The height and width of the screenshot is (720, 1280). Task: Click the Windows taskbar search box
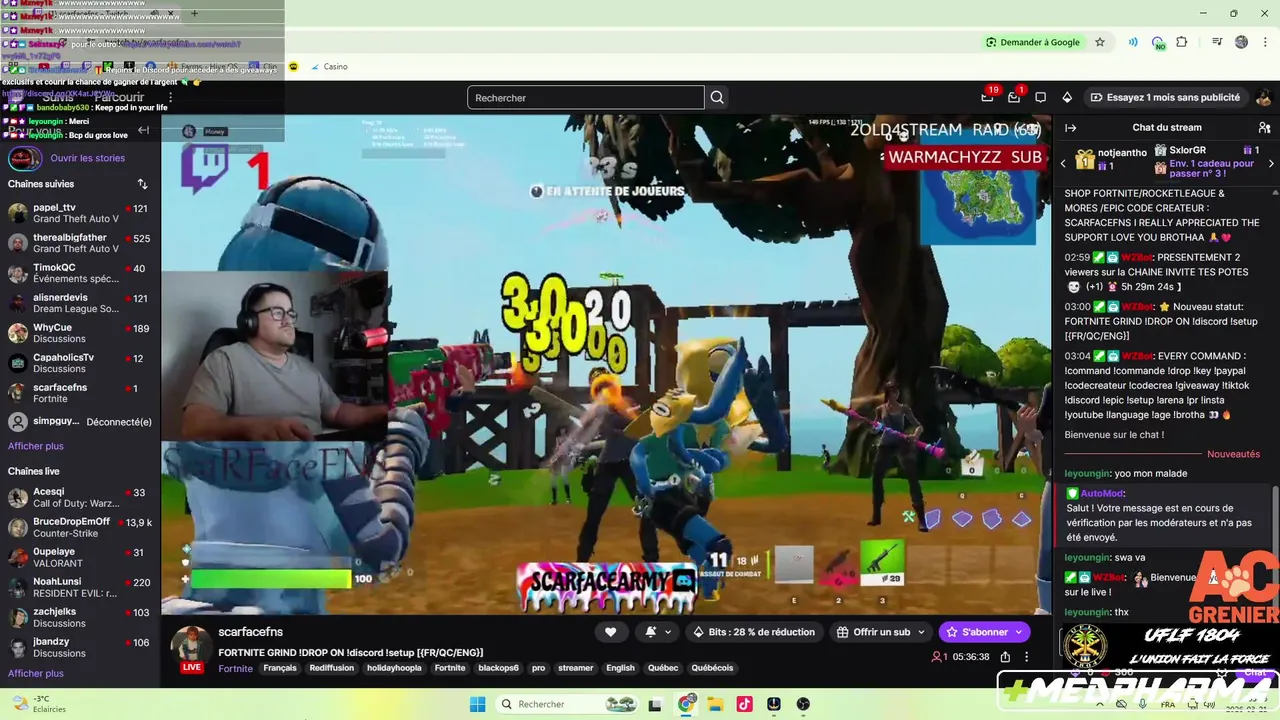(568, 704)
